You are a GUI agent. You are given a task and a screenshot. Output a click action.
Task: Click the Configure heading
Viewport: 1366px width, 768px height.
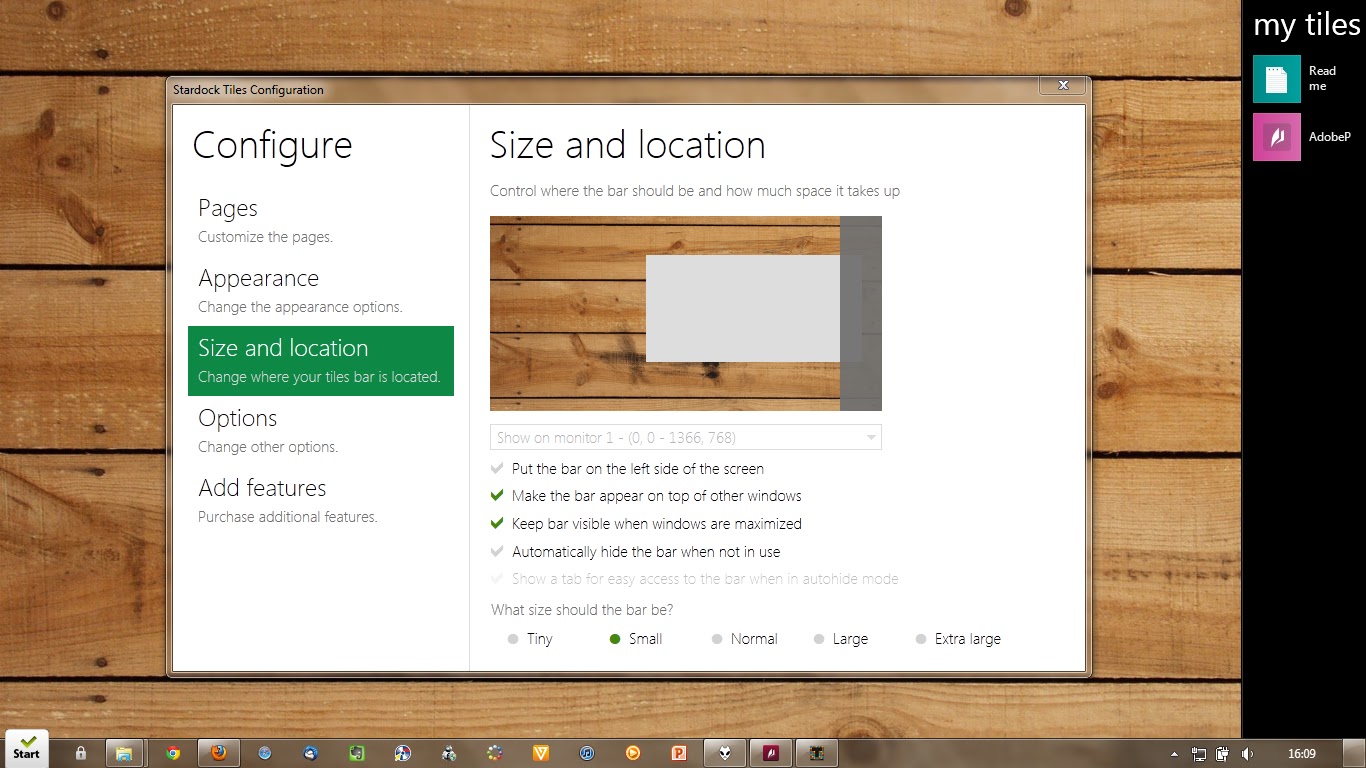[272, 146]
